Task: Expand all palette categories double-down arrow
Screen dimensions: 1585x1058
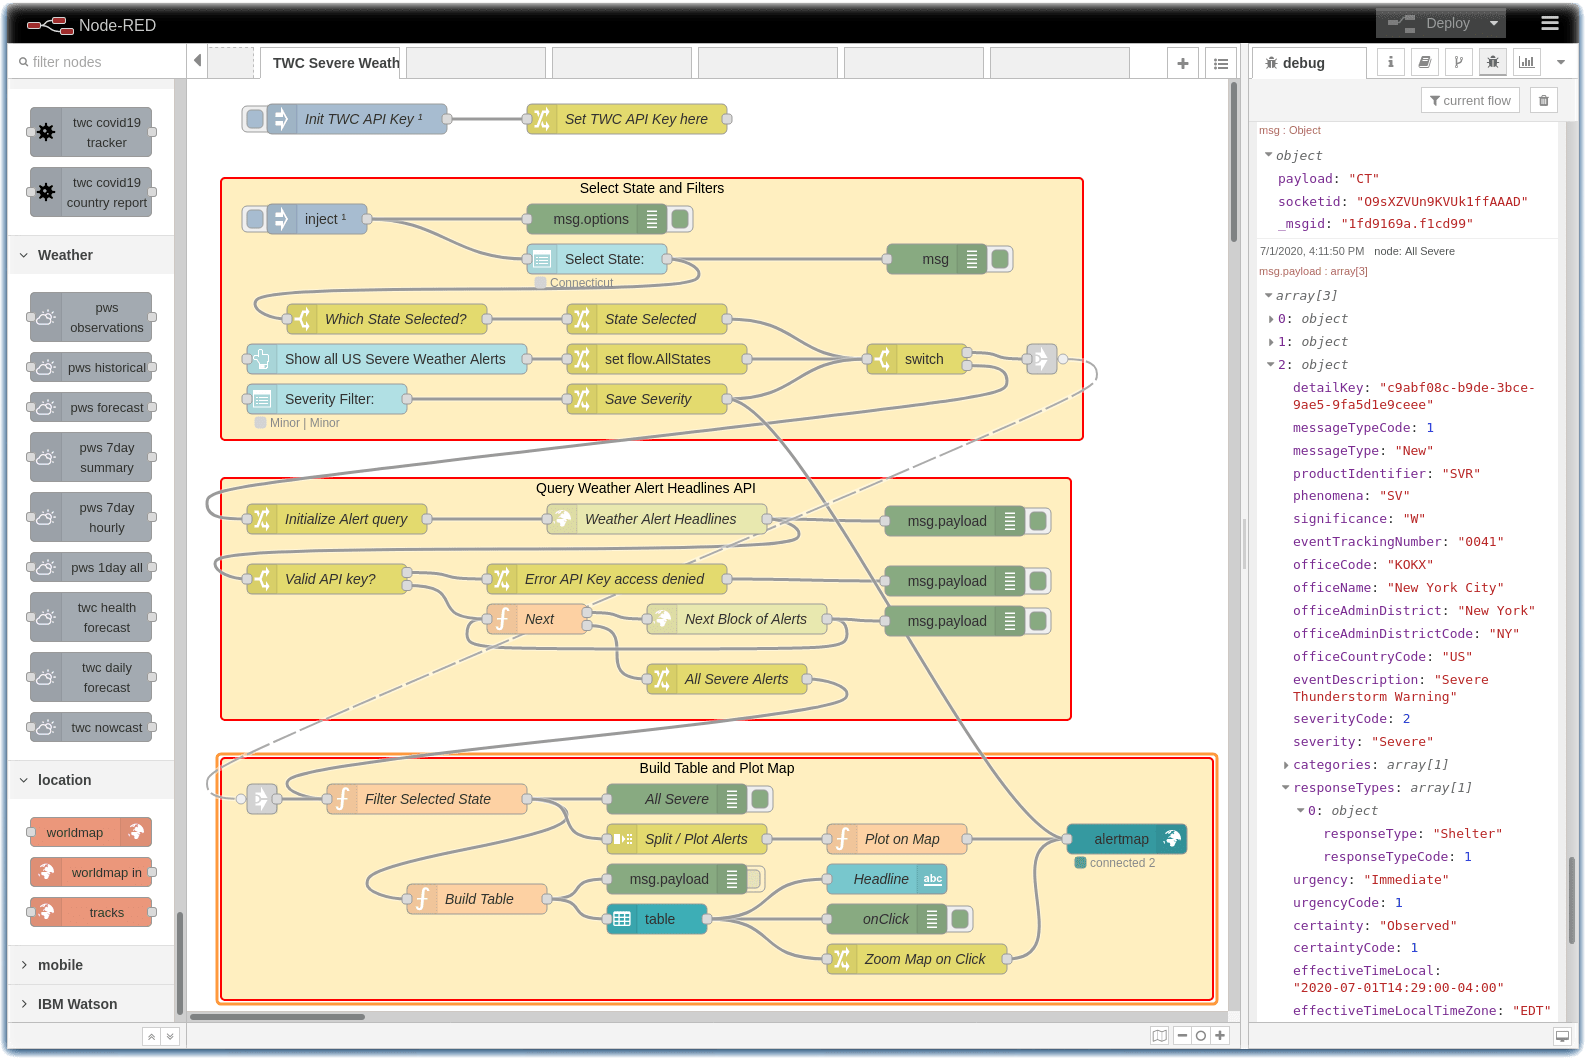Action: (x=169, y=1036)
